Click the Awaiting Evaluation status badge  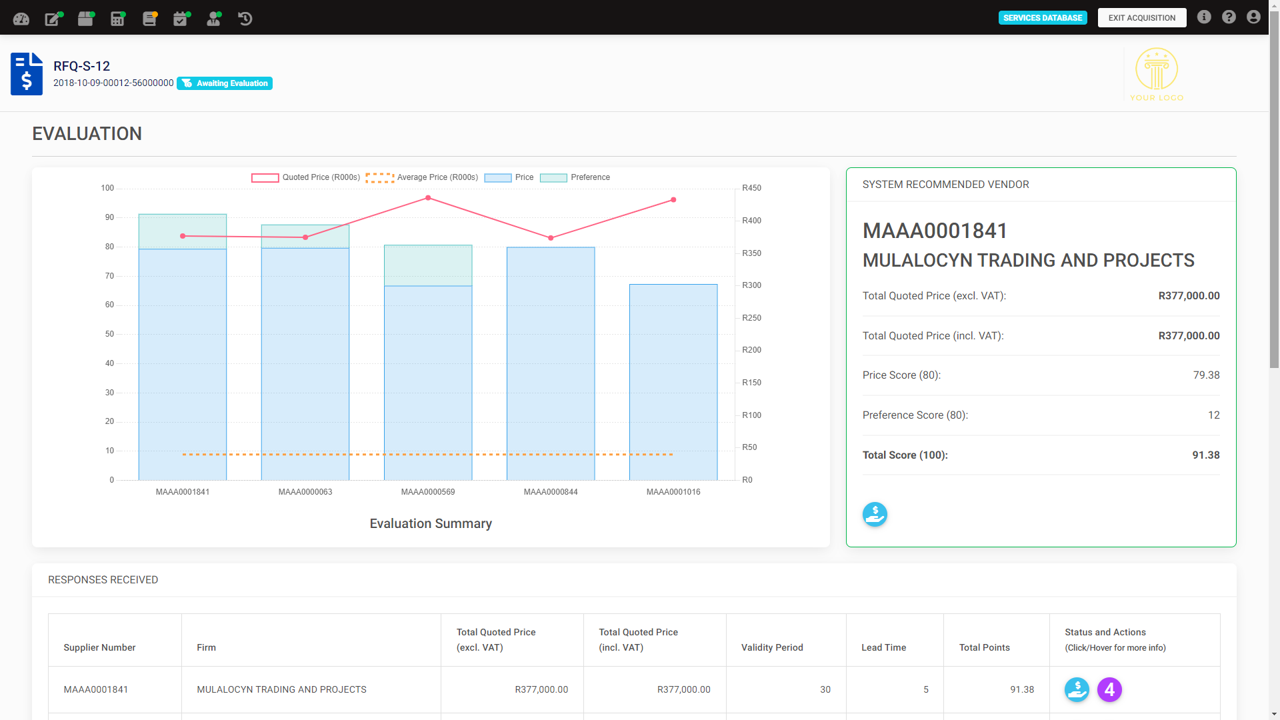(x=225, y=83)
